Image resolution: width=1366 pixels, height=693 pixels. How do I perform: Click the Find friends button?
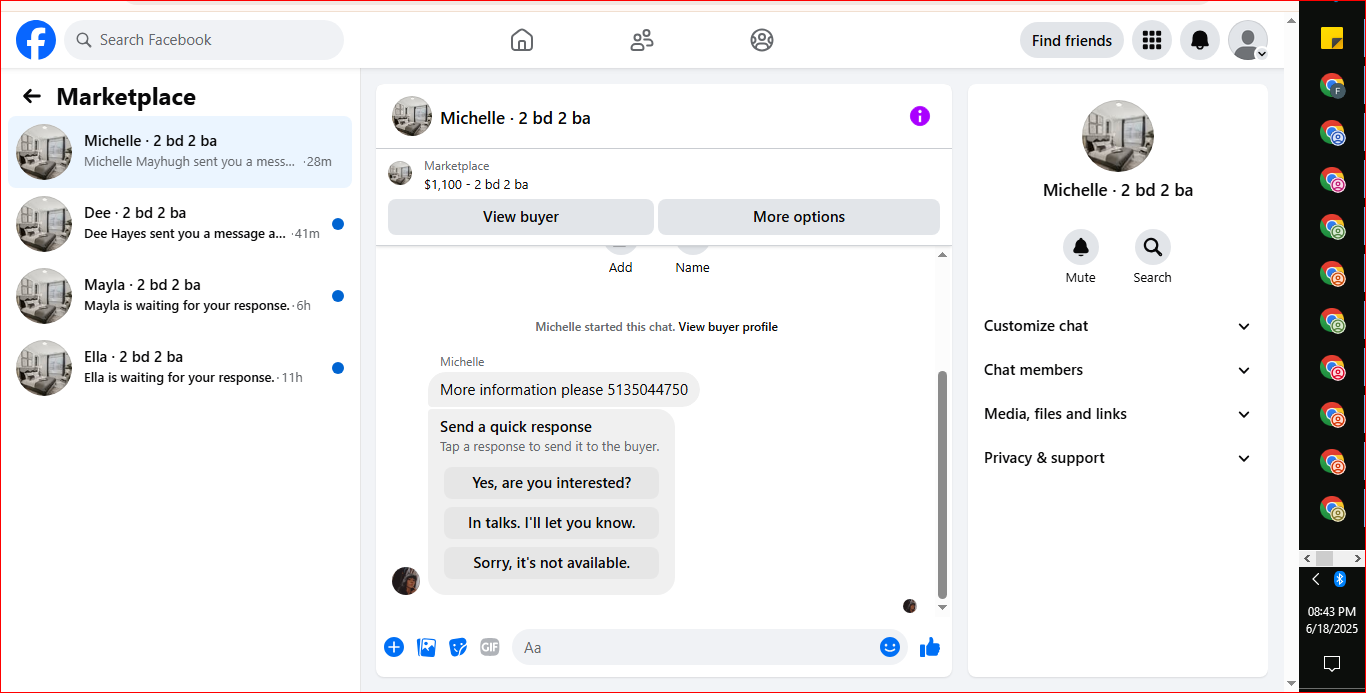(1072, 40)
